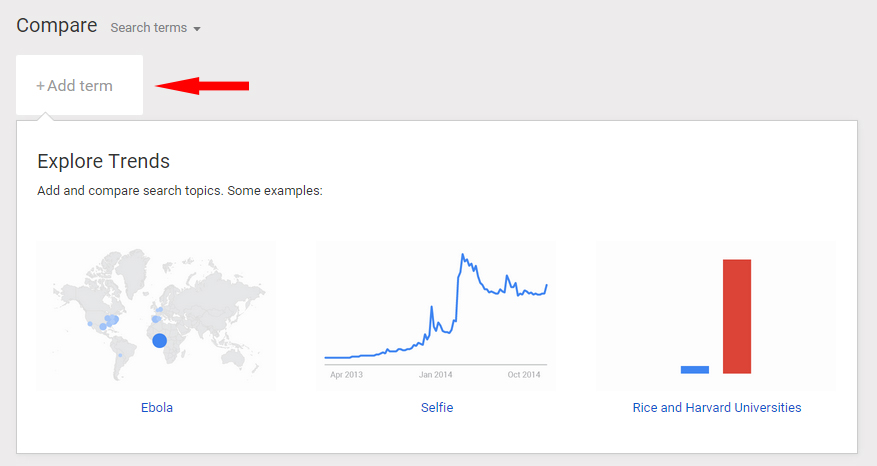Click the Selfie line chart thumbnail
The height and width of the screenshot is (466, 877).
[x=436, y=316]
